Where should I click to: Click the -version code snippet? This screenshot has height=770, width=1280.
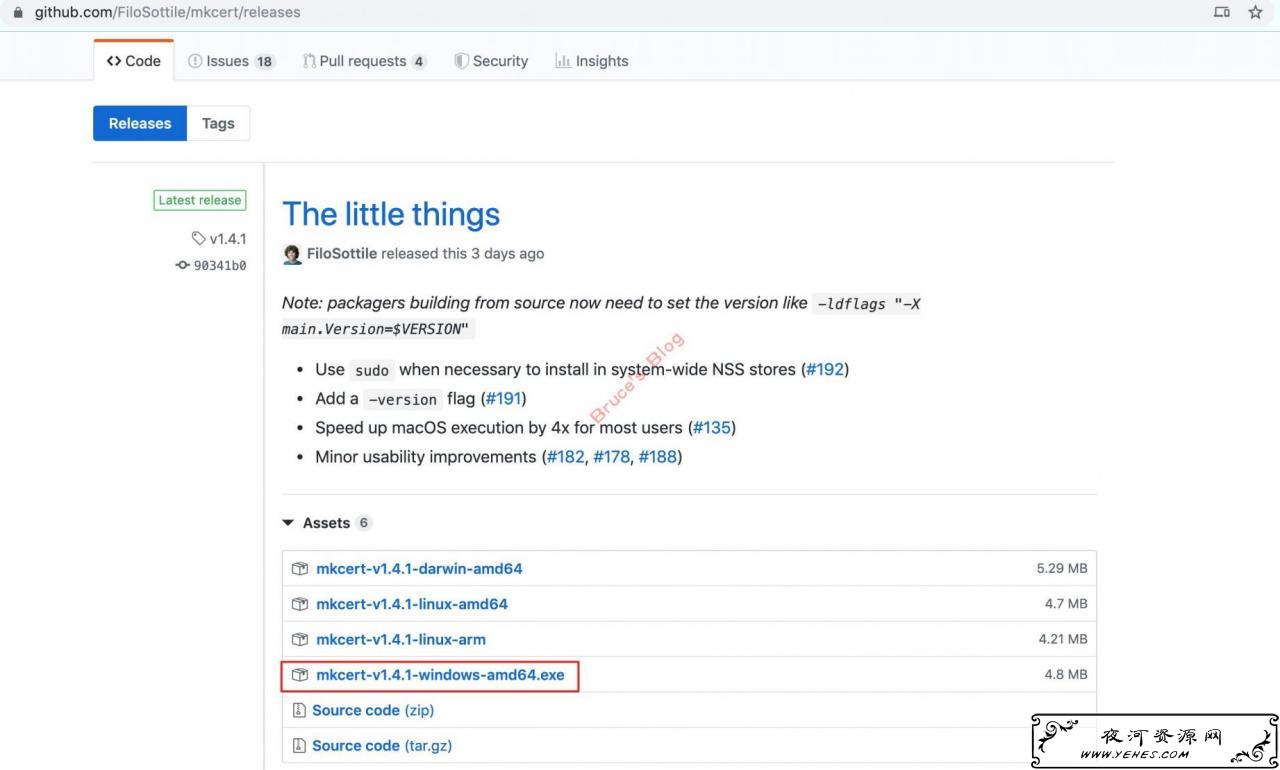pos(403,399)
